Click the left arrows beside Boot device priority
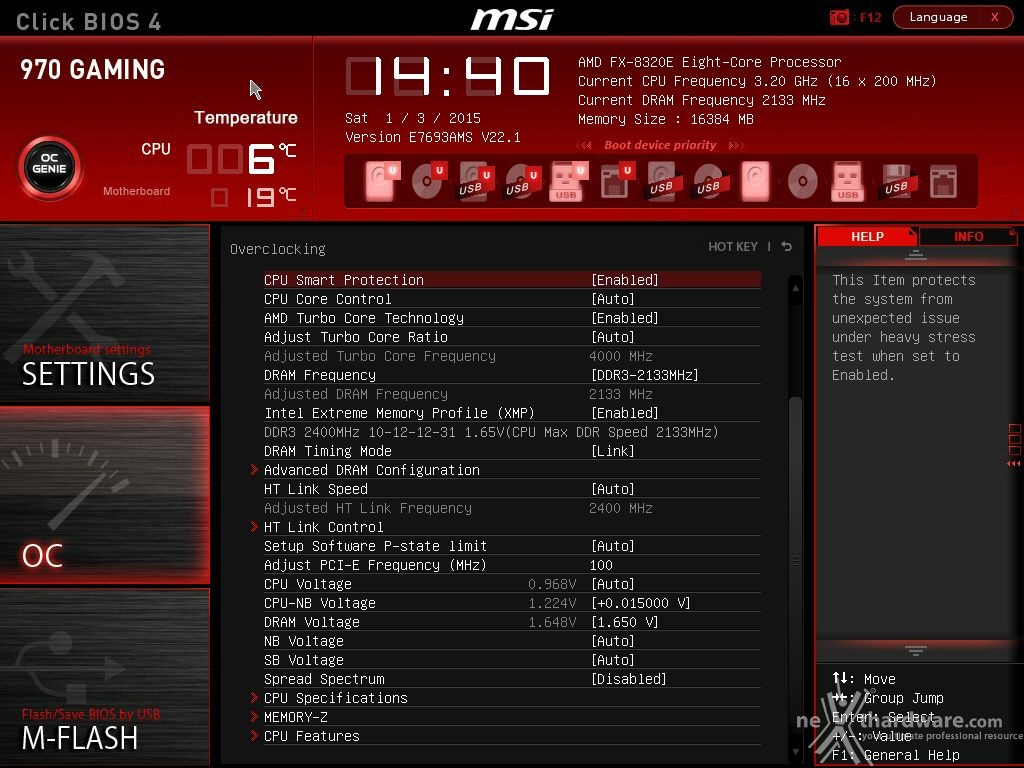Viewport: 1024px width, 768px height. point(584,145)
